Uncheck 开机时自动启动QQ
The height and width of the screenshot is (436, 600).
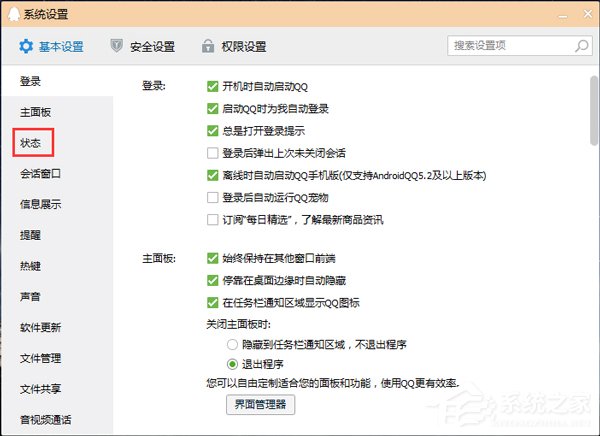[x=212, y=87]
